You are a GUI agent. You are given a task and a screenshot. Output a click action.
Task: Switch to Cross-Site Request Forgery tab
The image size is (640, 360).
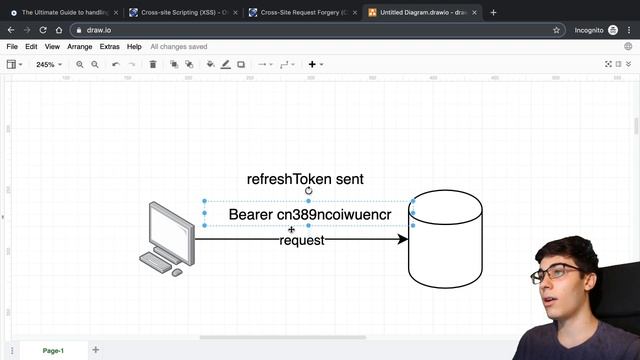tap(303, 13)
